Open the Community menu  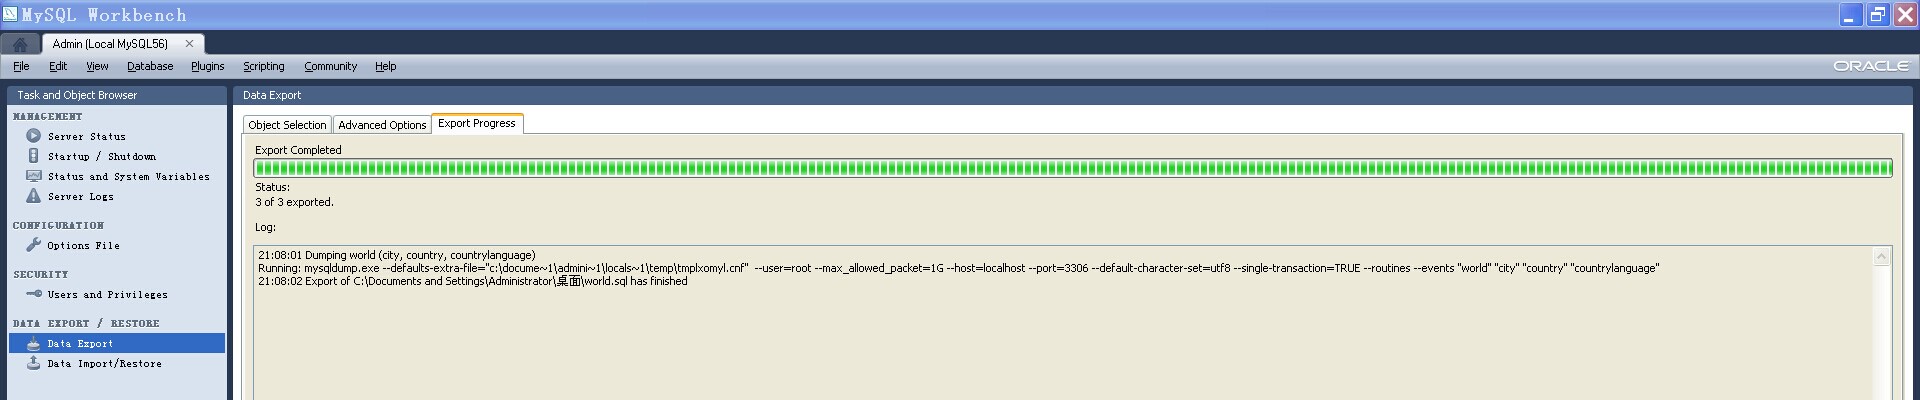click(x=331, y=66)
